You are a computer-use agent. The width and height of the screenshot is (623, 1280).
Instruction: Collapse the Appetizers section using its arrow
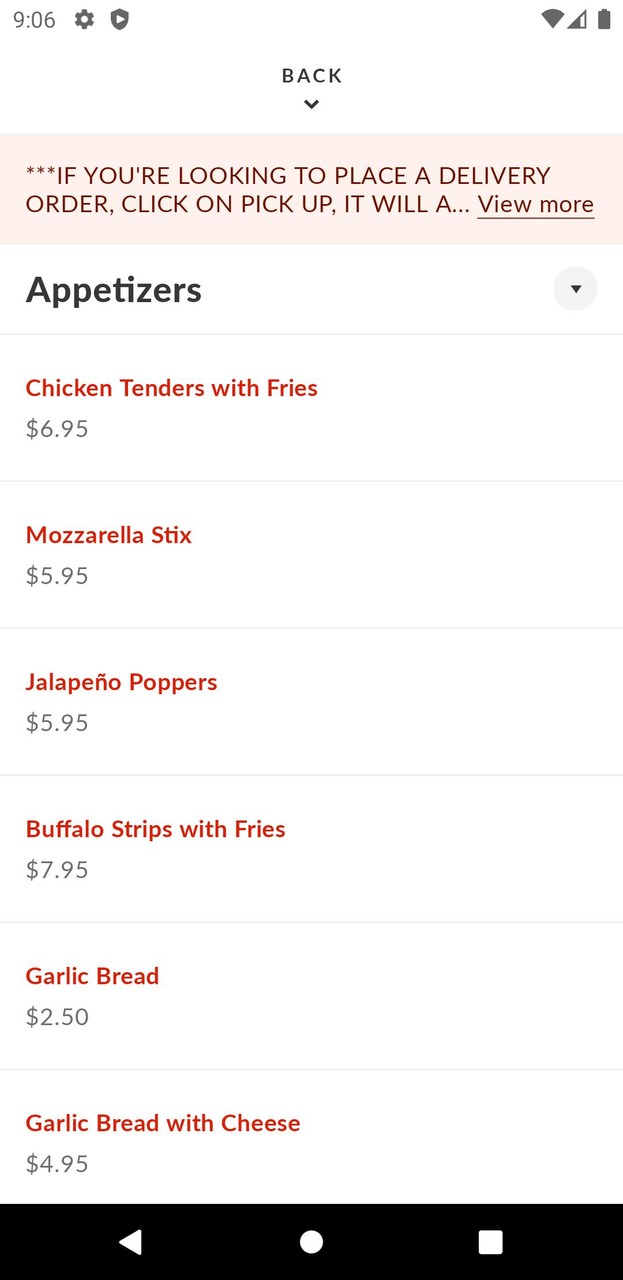point(575,289)
